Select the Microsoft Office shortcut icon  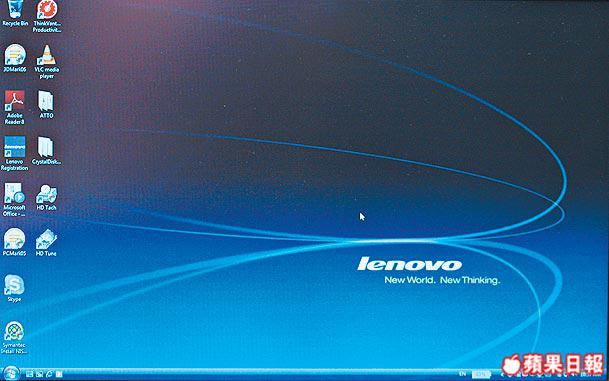click(14, 199)
